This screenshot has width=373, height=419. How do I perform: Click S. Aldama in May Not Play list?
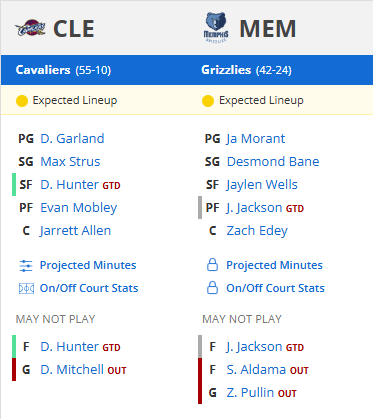click(x=256, y=370)
